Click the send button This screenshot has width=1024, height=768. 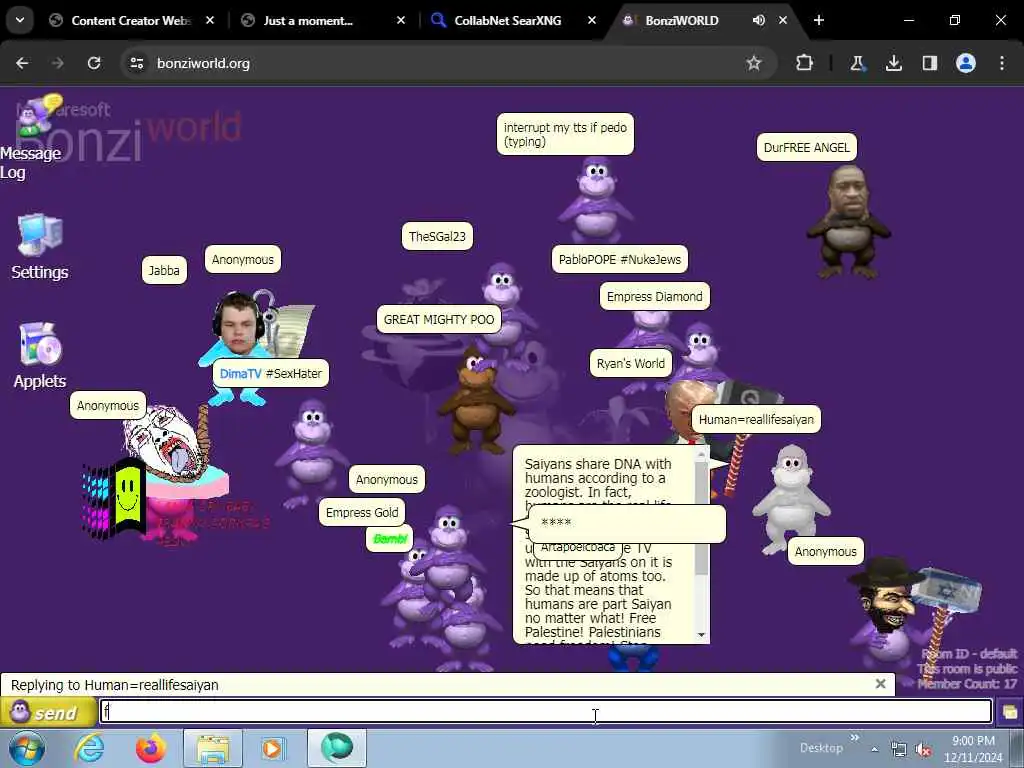coord(48,712)
